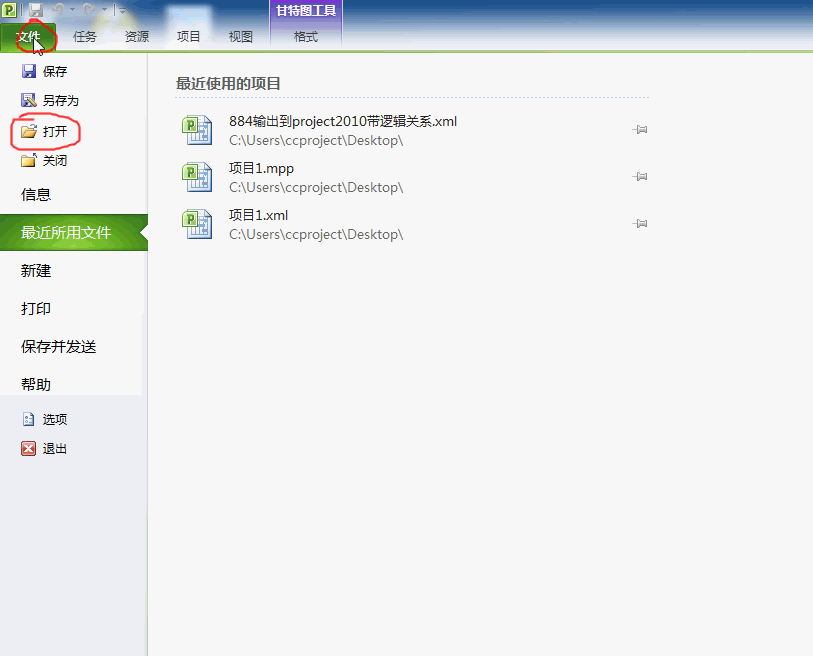Open recent file 项目1.xml
Viewport: 813px width, 656px height.
[258, 215]
